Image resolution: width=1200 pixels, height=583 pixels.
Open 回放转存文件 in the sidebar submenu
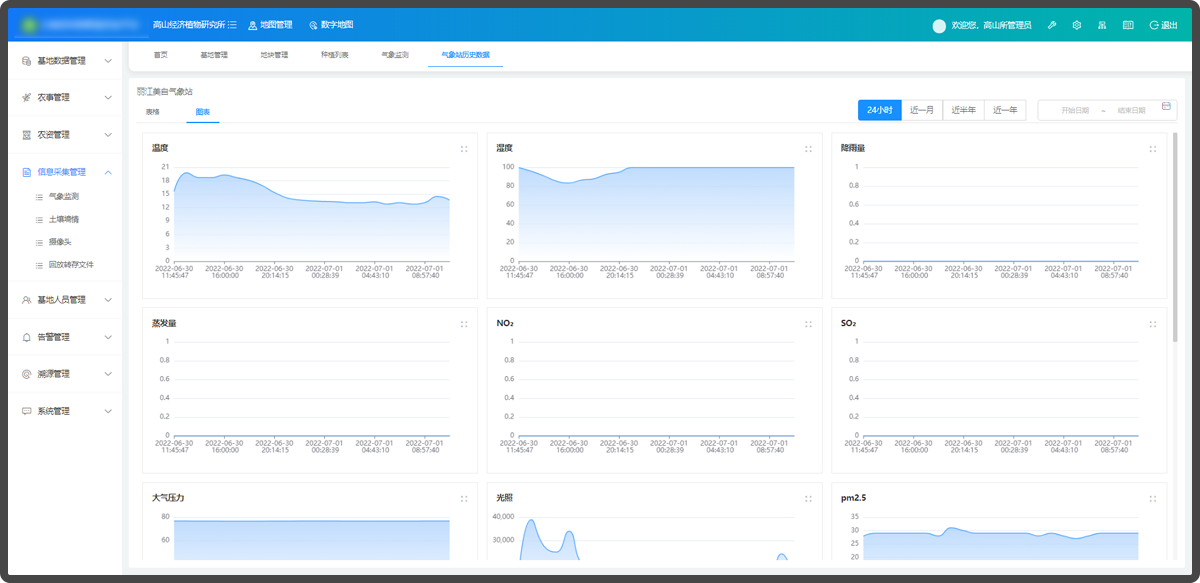point(71,265)
